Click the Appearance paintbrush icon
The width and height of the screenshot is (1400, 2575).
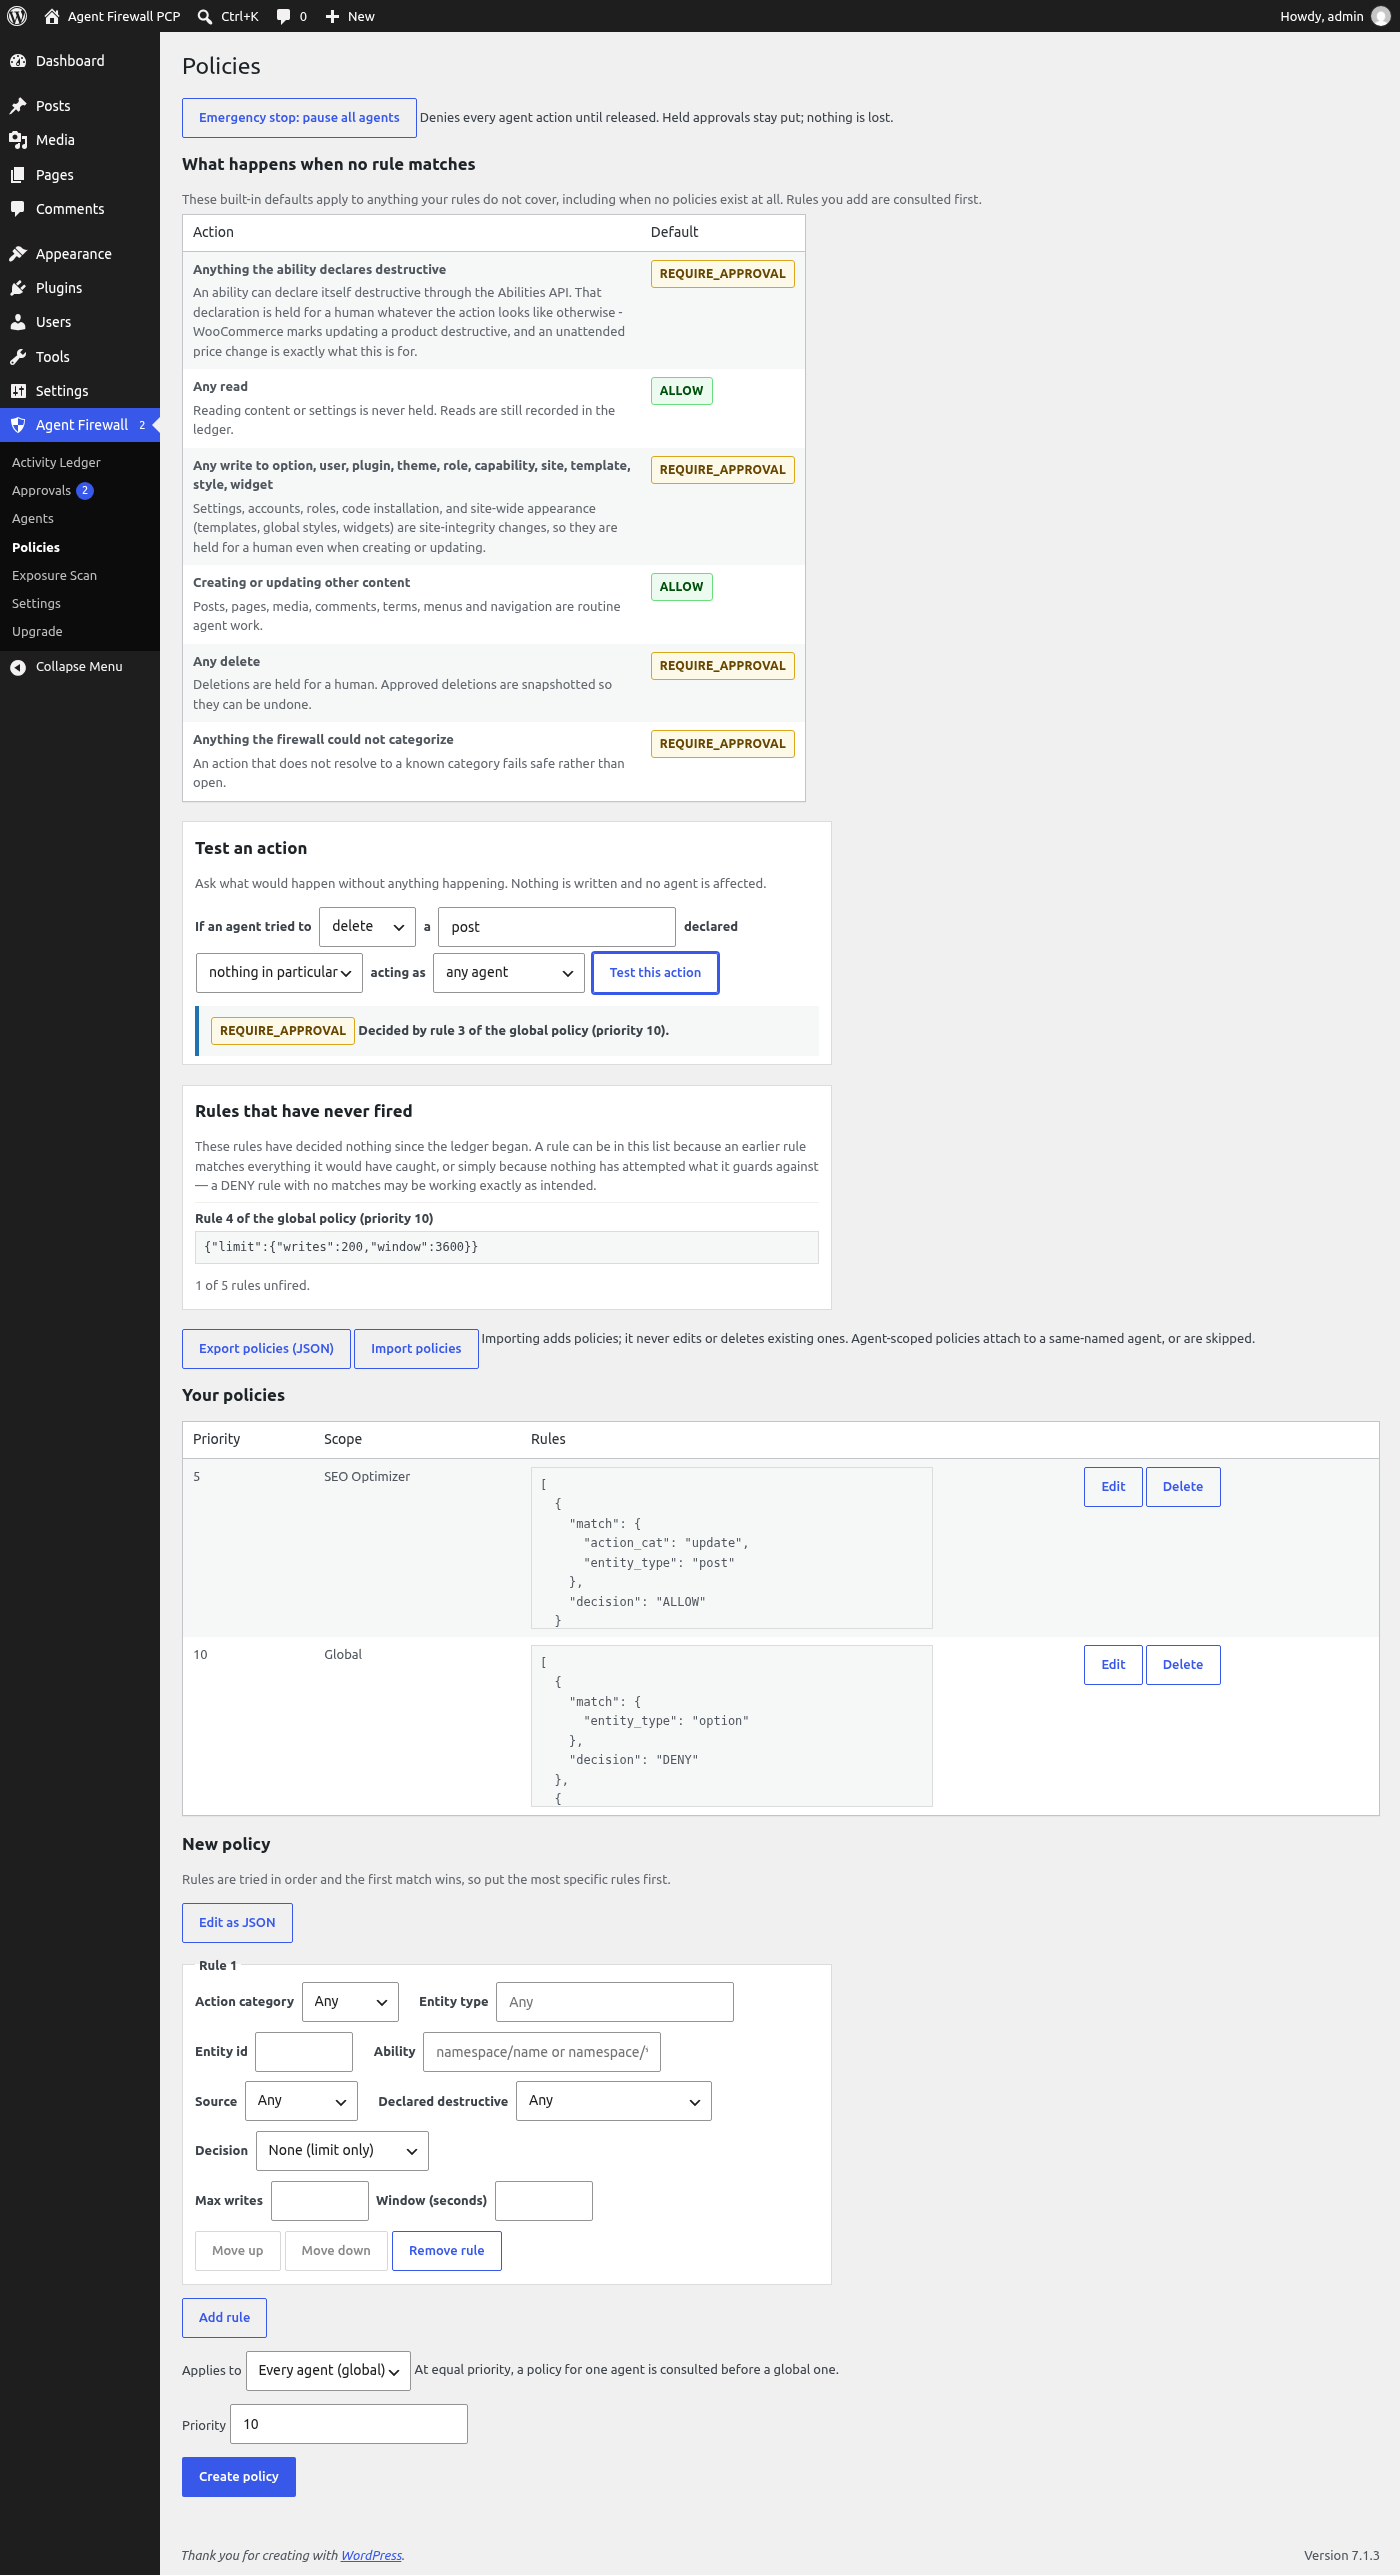click(18, 254)
